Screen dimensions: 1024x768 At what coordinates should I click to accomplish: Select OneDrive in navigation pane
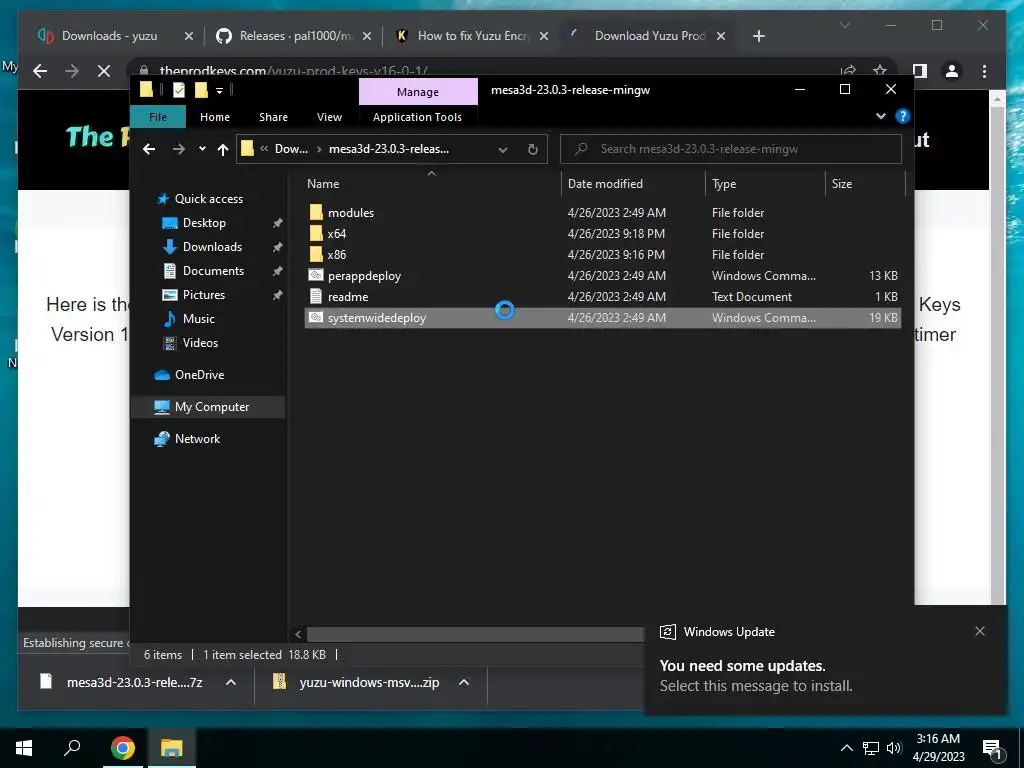(x=199, y=375)
